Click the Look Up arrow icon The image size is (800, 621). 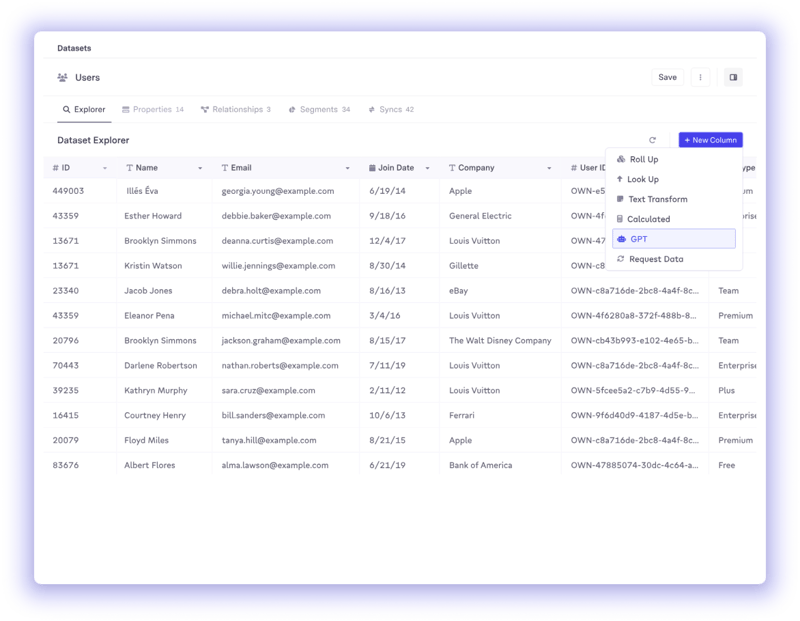coord(620,179)
